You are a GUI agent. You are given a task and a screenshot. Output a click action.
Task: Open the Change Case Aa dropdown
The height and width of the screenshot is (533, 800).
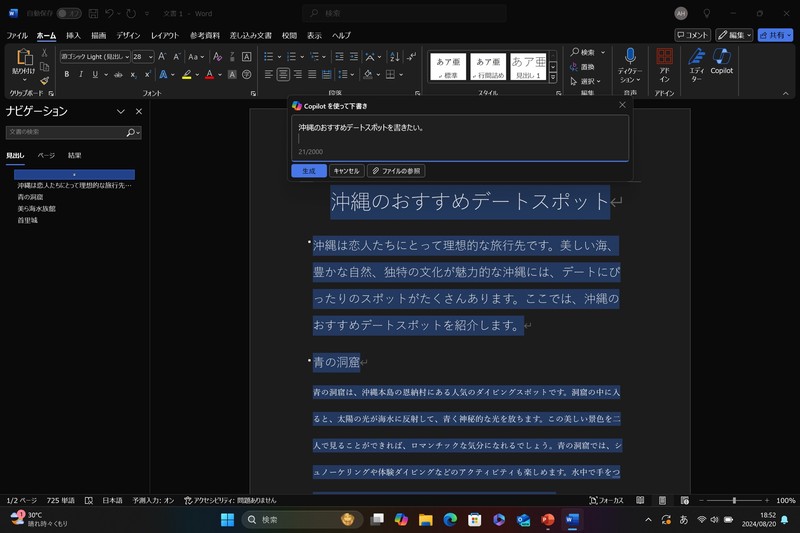[196, 57]
